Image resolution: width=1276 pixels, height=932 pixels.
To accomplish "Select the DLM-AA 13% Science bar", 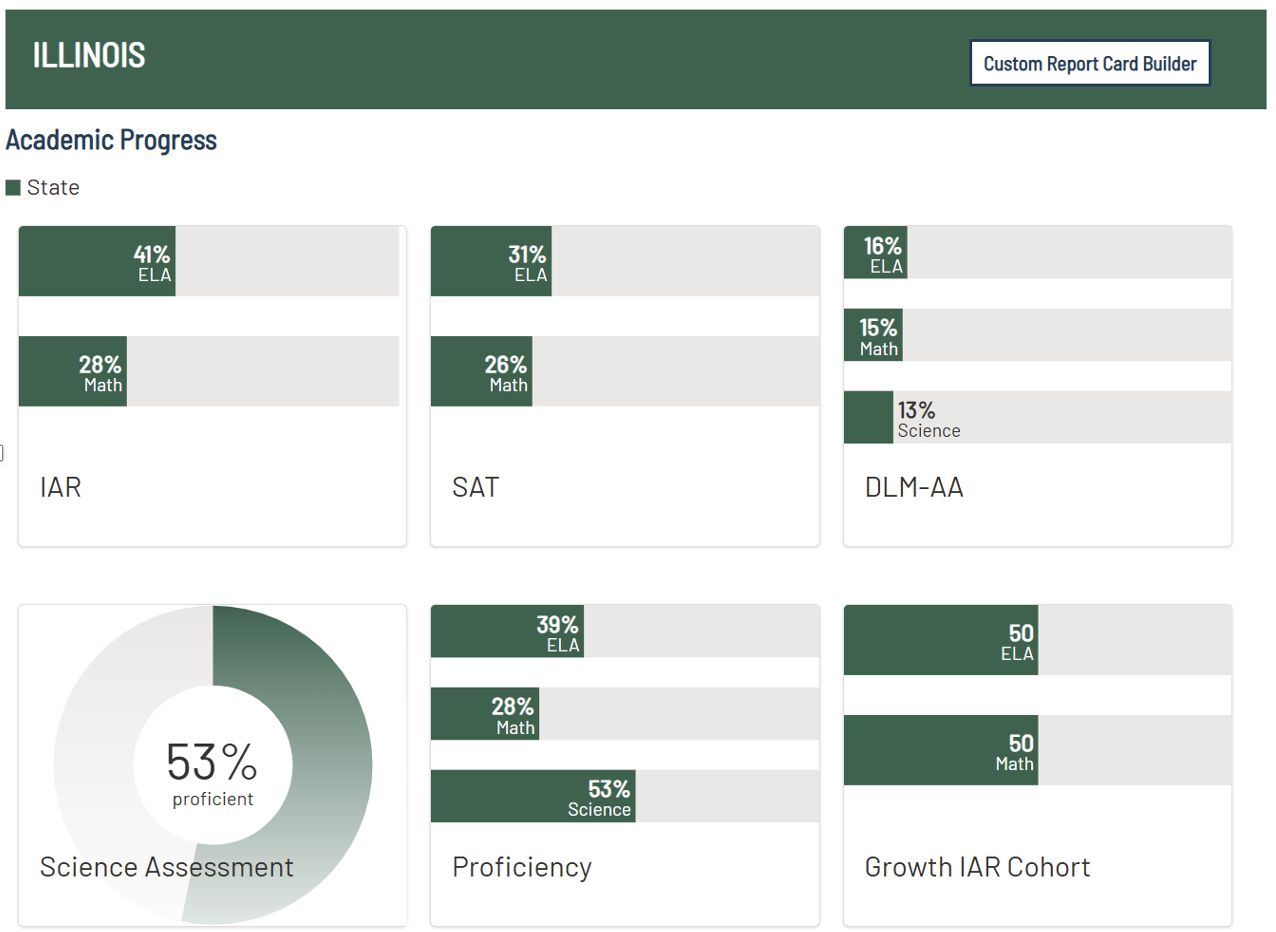I will [868, 418].
